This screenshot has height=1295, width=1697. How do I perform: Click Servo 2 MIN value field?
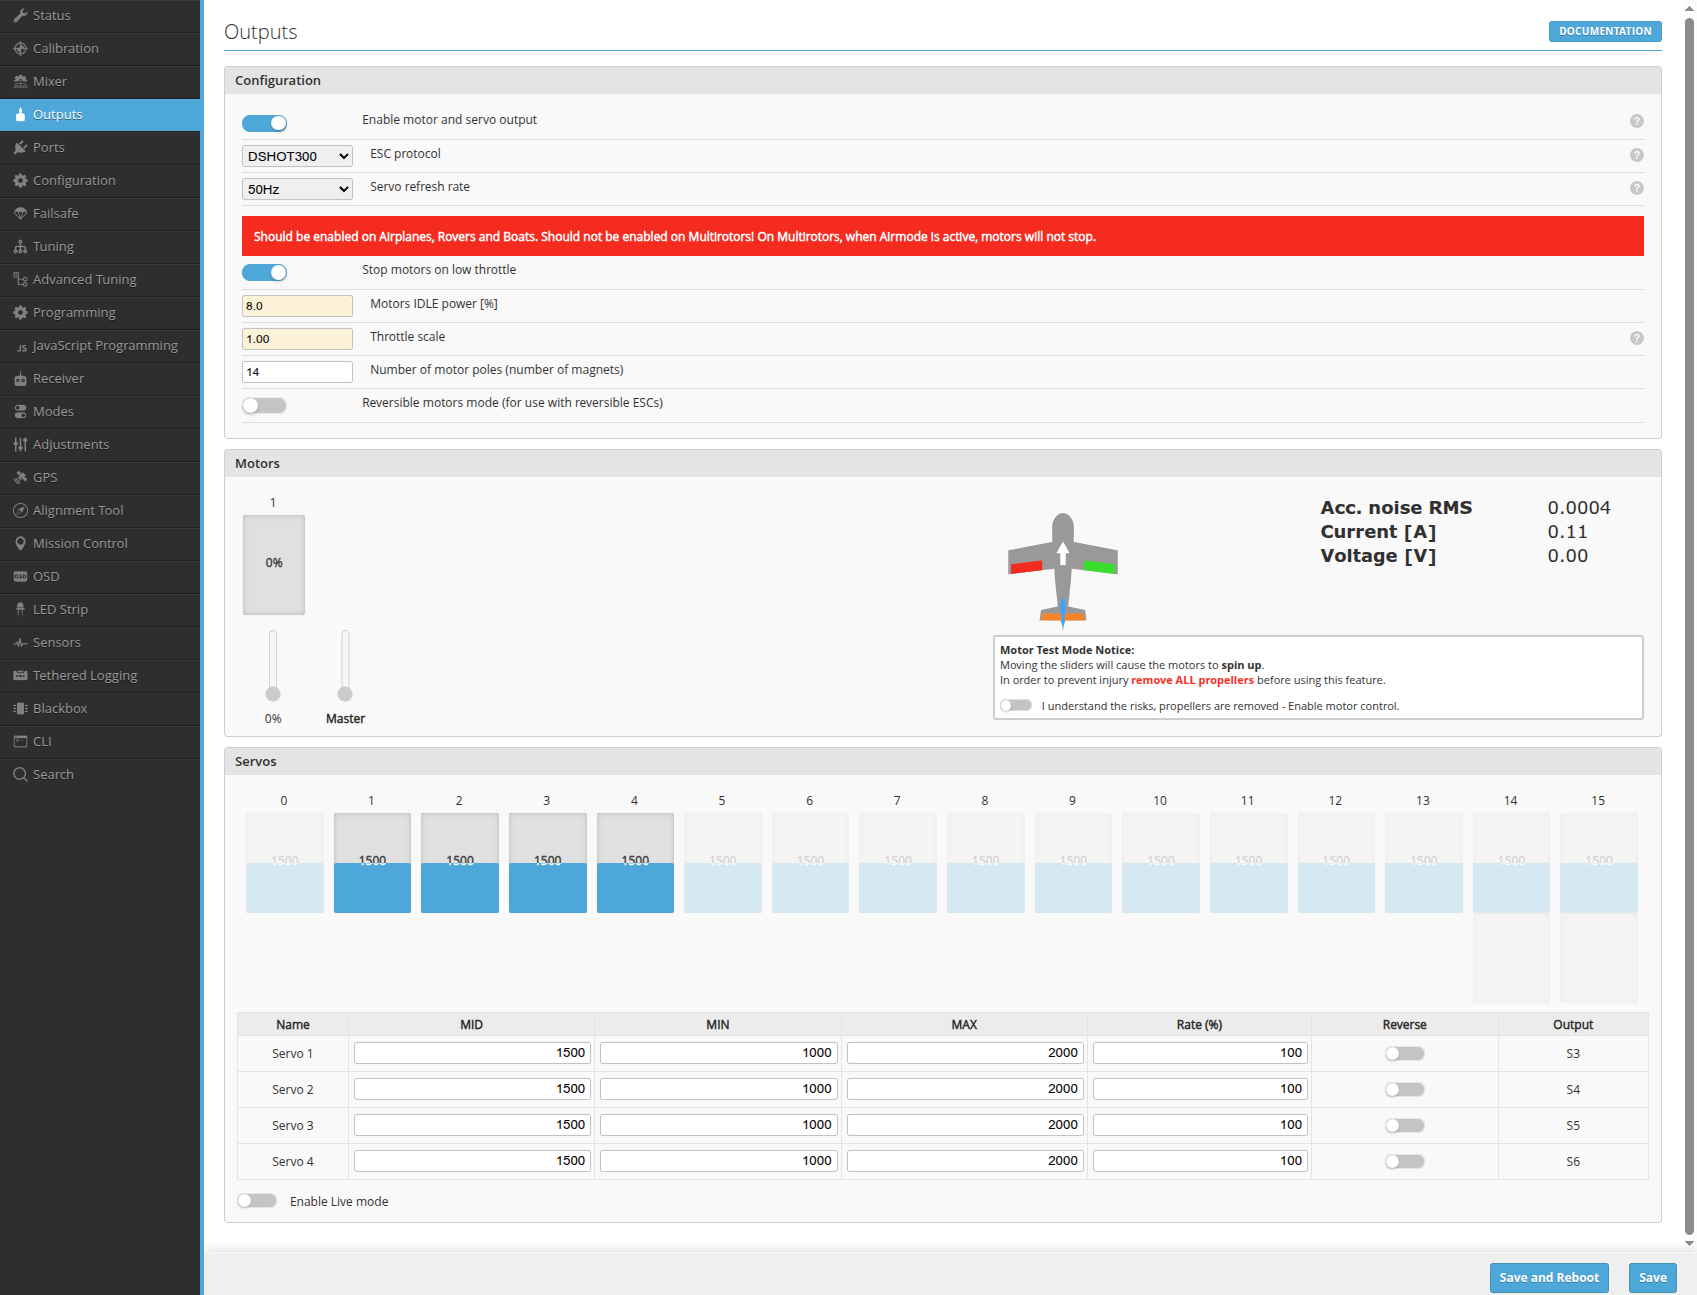tap(718, 1089)
